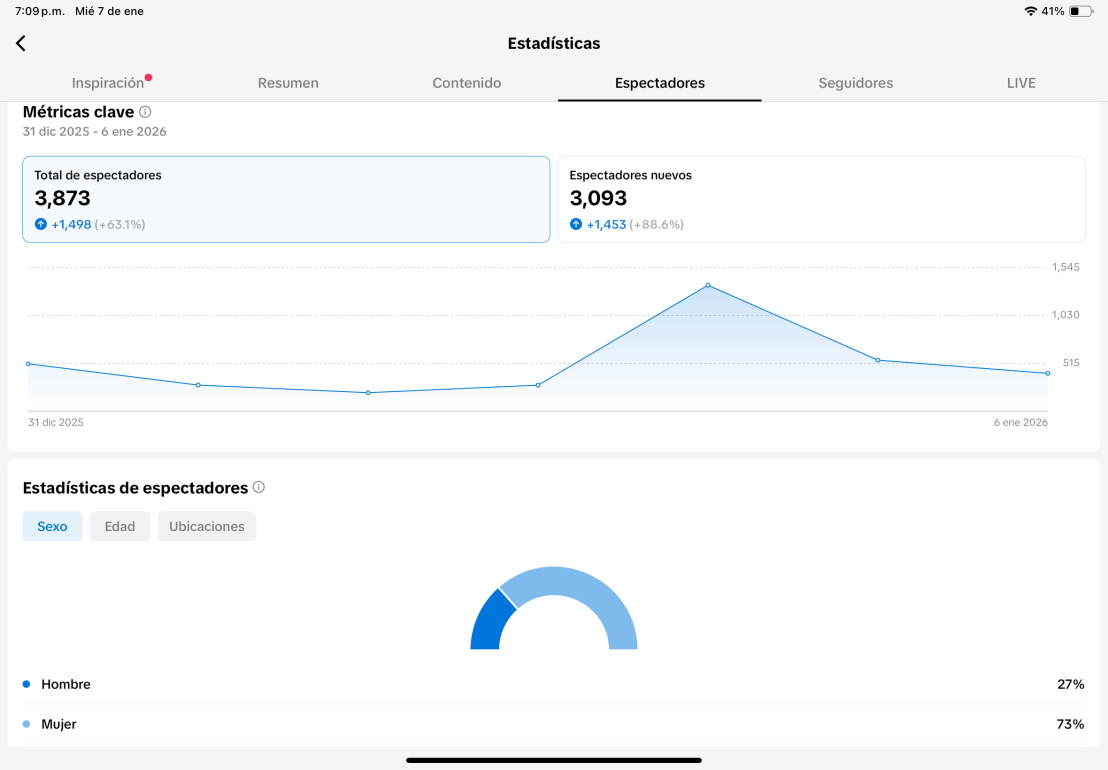
Task: Tap the +63.1% change text
Action: pos(120,224)
